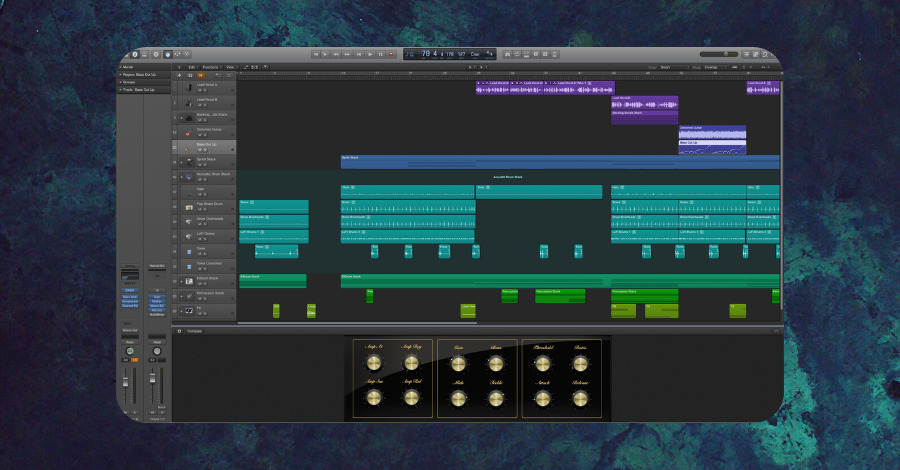Screen dimensions: 900x470
Task: Click the Pop Brass Drum track icon
Action: coord(188,206)
